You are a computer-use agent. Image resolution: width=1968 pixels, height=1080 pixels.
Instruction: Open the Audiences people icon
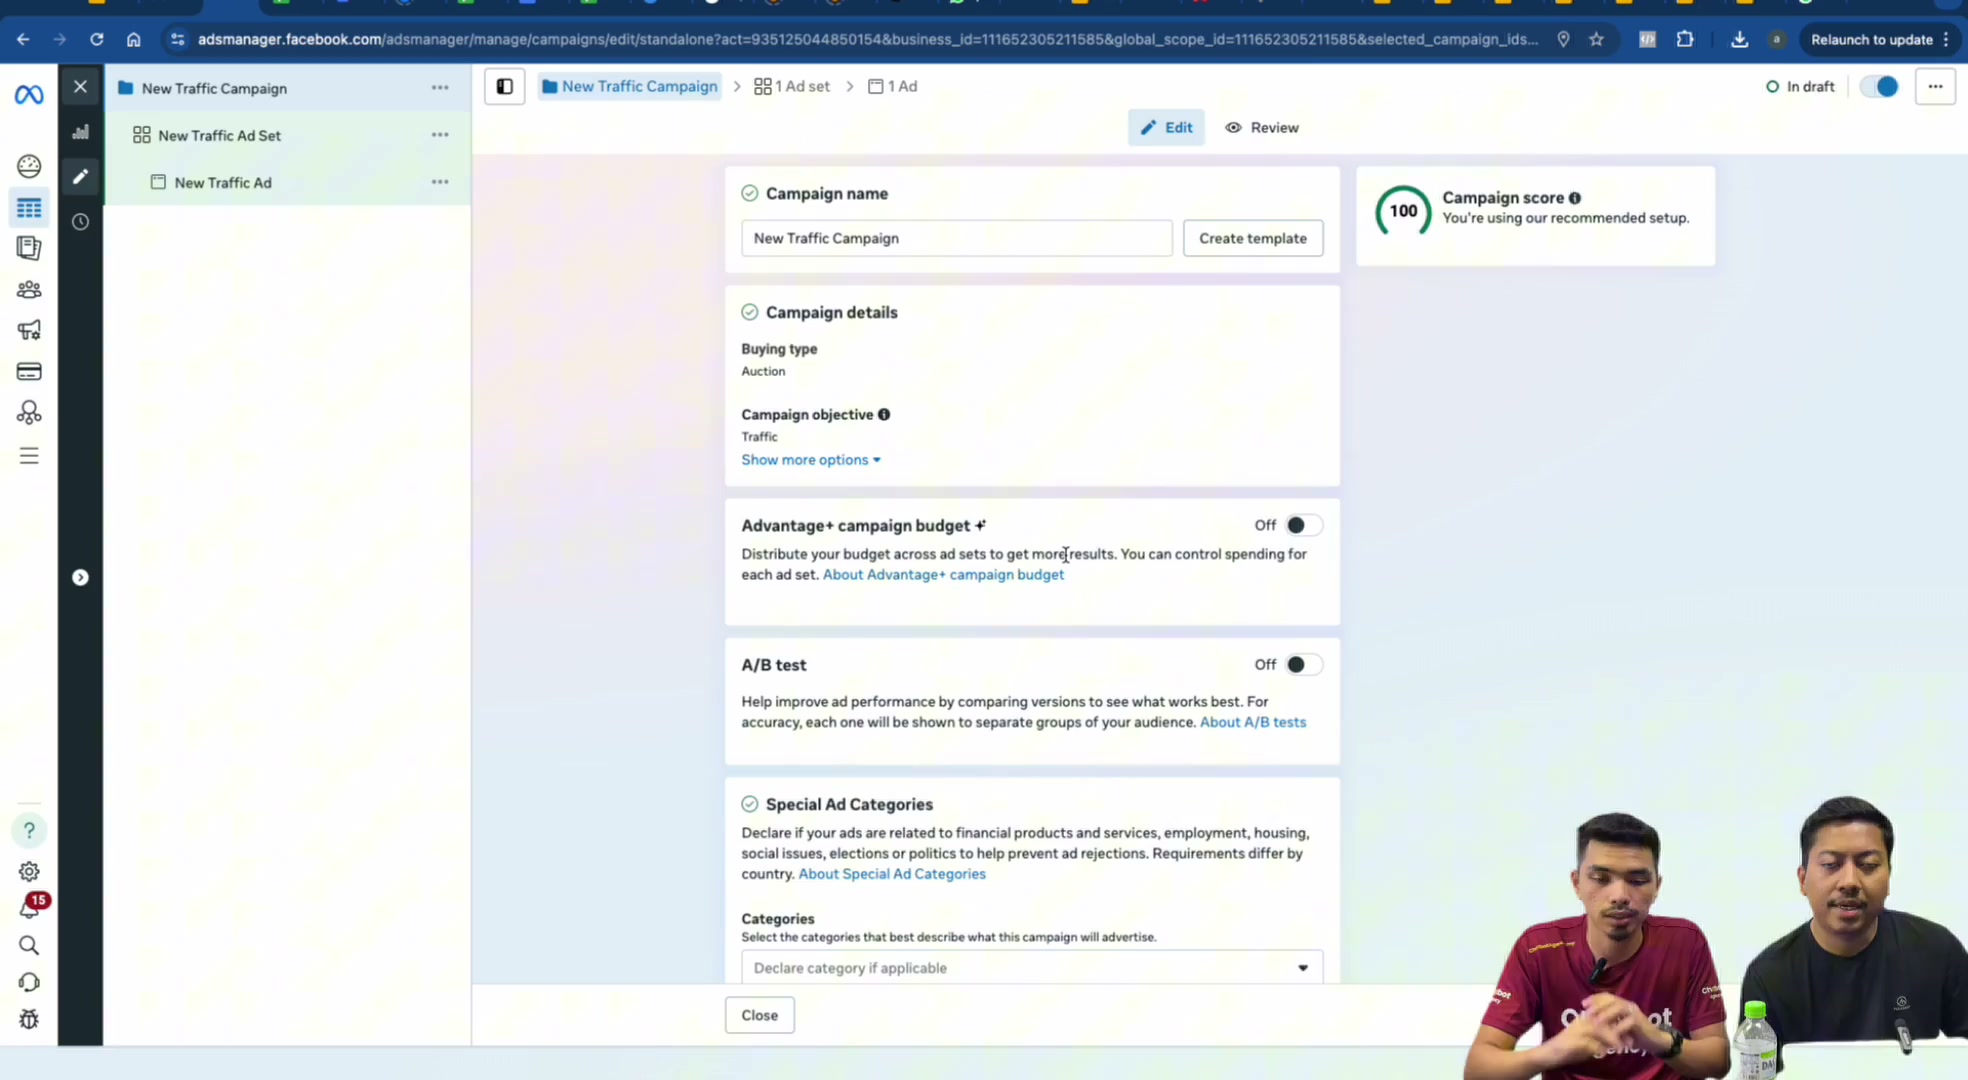pyautogui.click(x=29, y=290)
